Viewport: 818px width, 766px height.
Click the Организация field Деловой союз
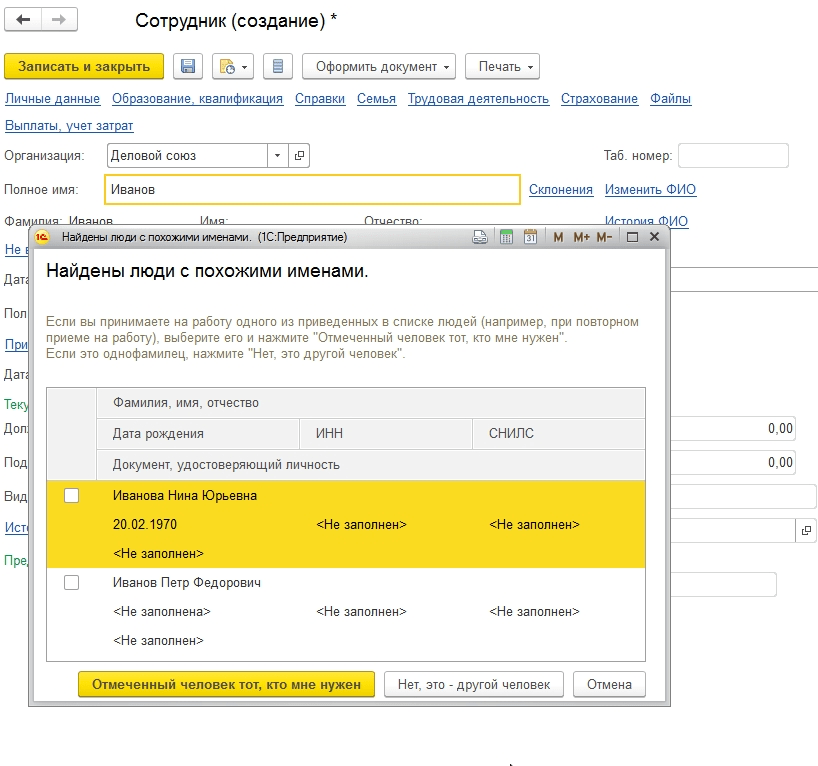coord(187,155)
